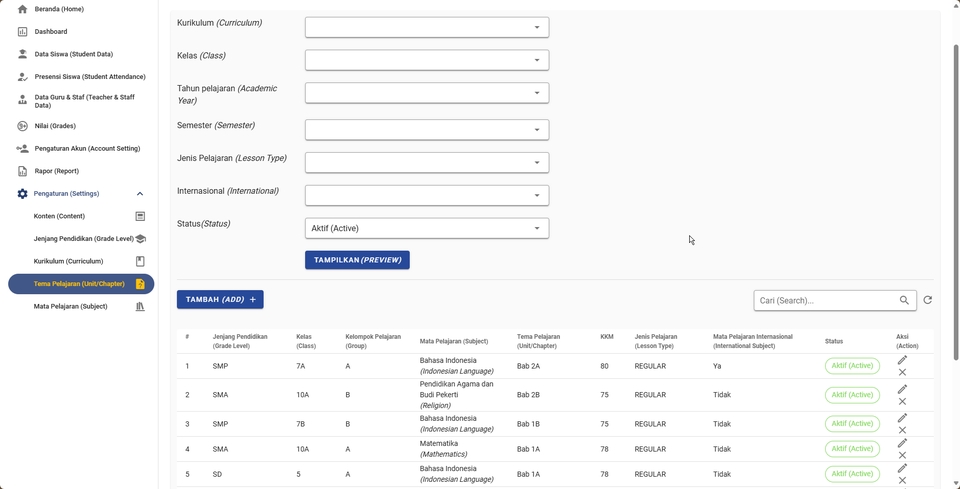Viewport: 960px width, 489px height.
Task: Click the Nilai (Grades) icon
Action: pyautogui.click(x=23, y=125)
